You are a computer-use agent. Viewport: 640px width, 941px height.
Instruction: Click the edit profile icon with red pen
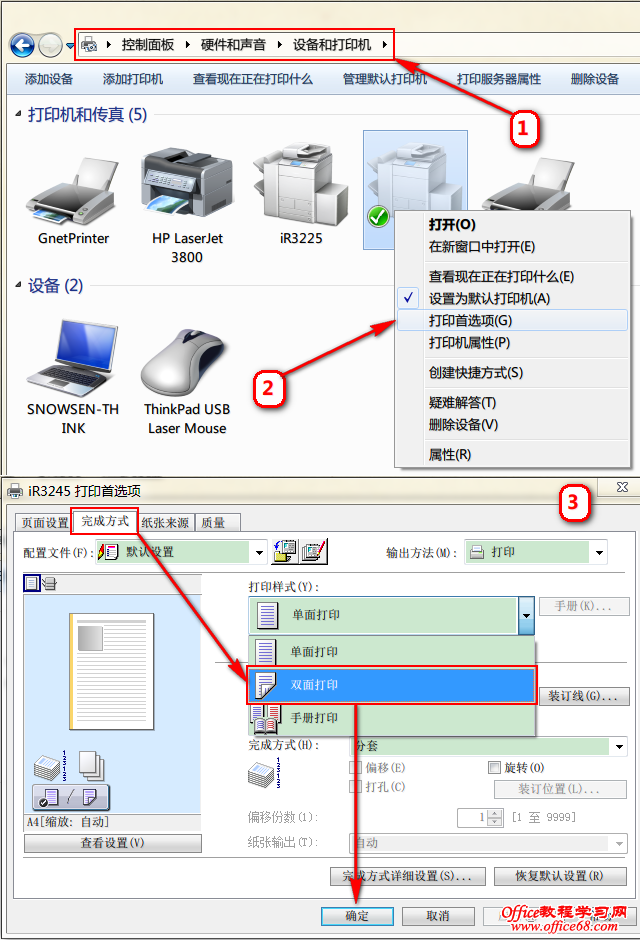pyautogui.click(x=314, y=551)
